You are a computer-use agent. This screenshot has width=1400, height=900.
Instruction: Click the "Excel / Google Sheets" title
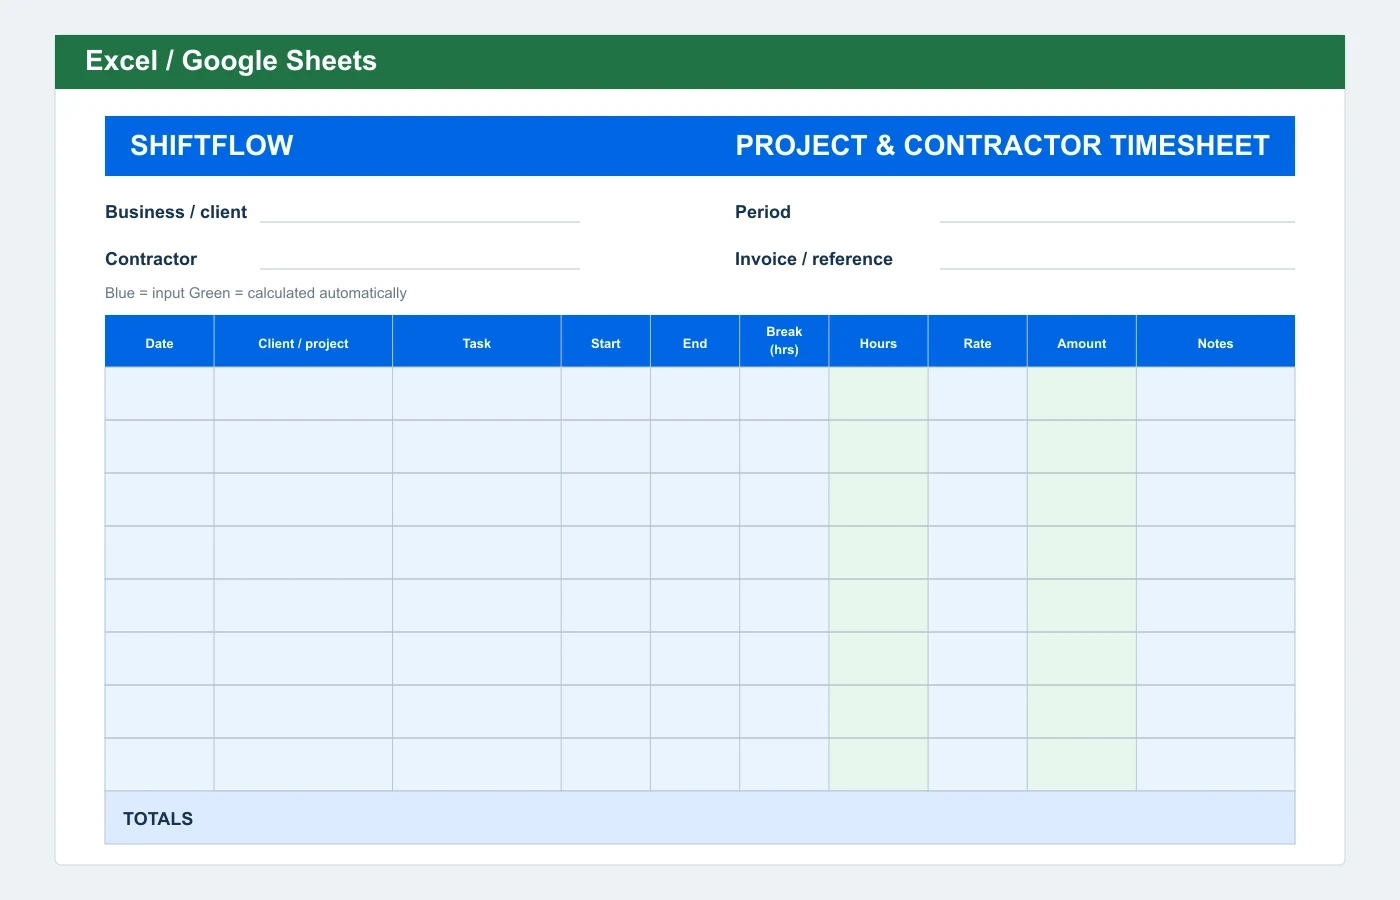(x=231, y=61)
